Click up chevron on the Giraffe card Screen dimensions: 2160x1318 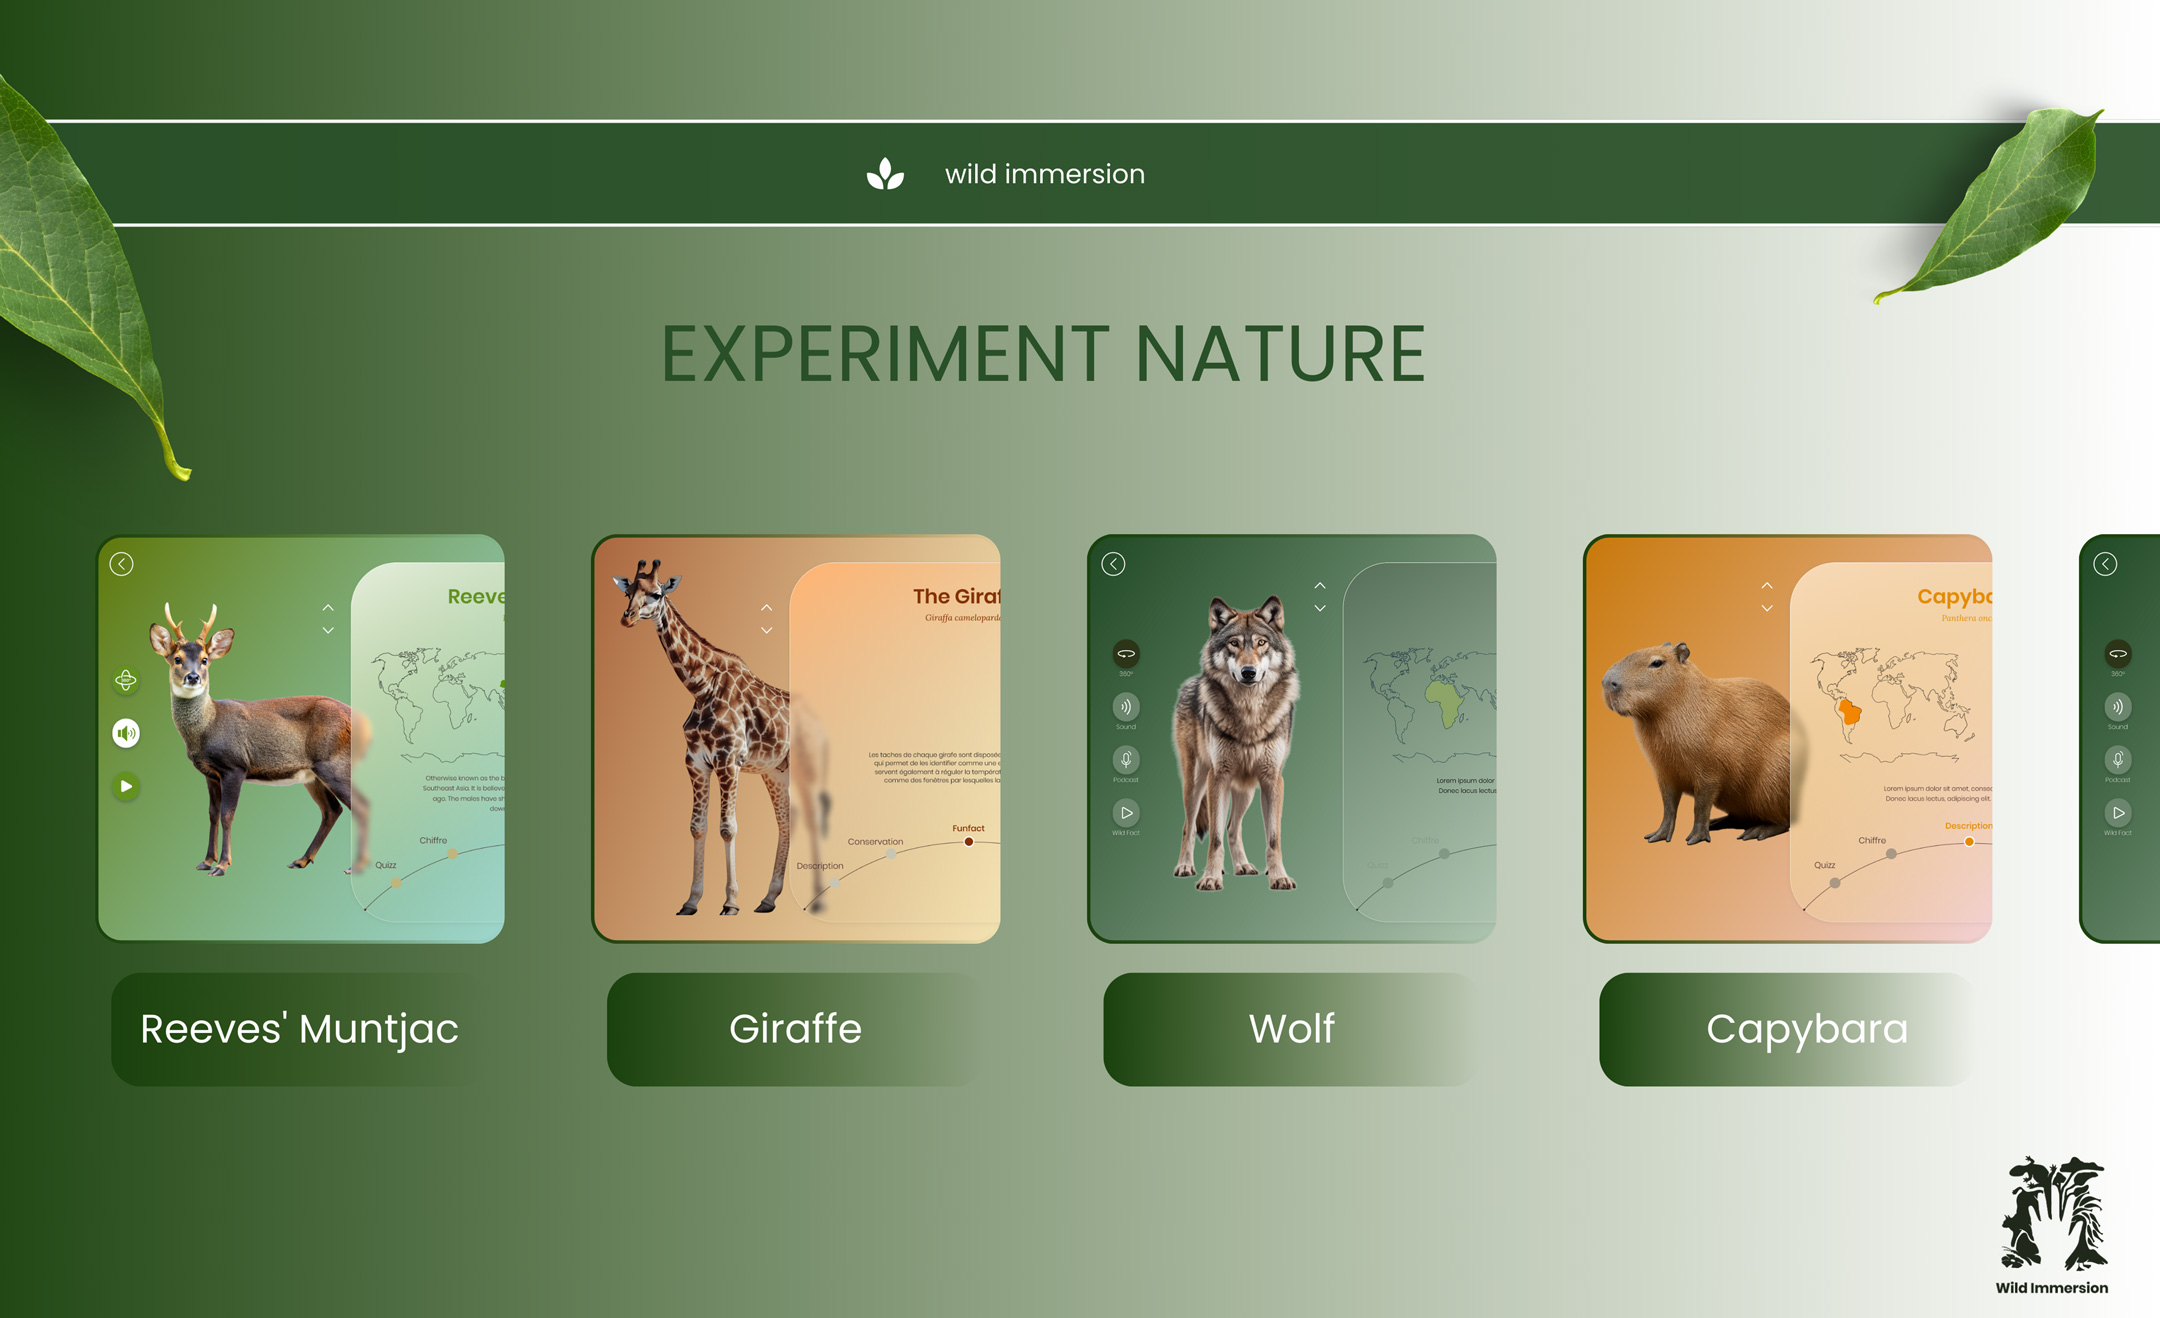point(767,607)
